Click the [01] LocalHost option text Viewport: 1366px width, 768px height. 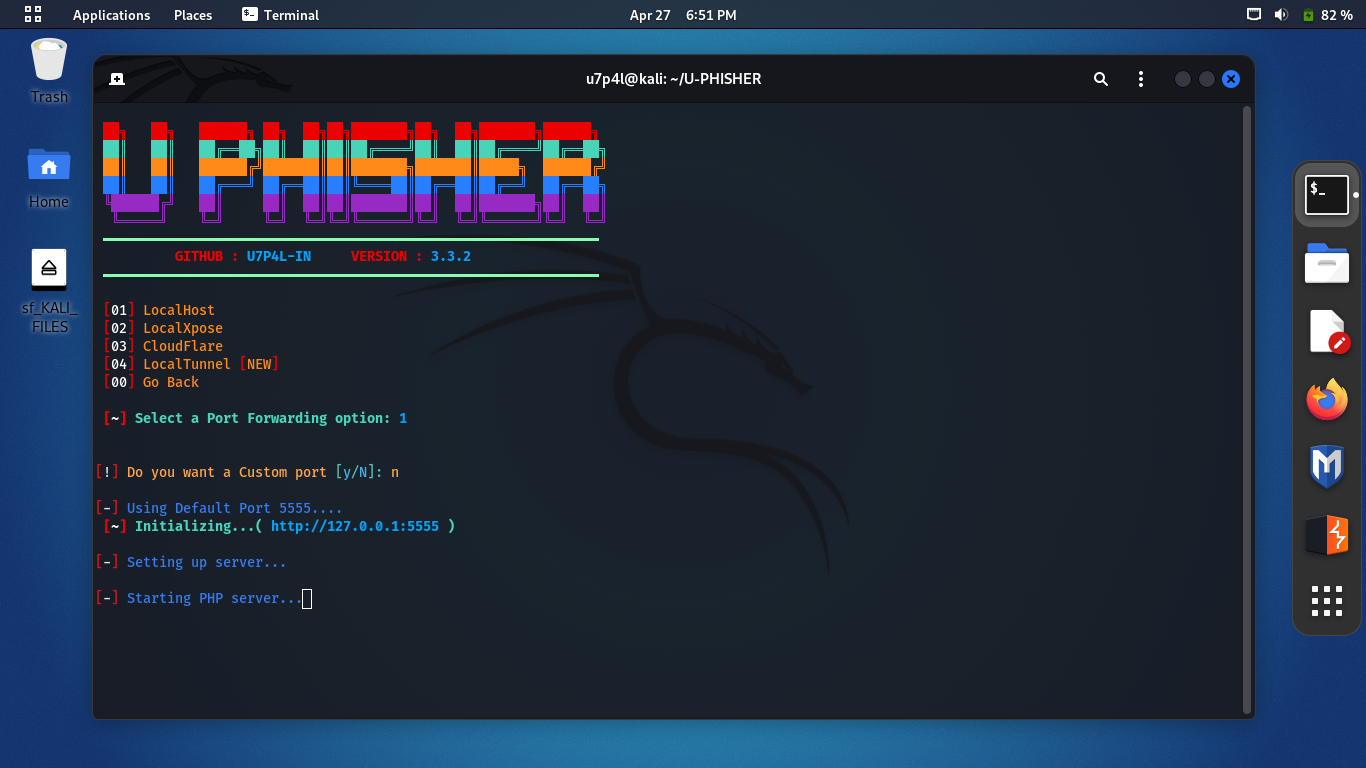click(x=159, y=310)
